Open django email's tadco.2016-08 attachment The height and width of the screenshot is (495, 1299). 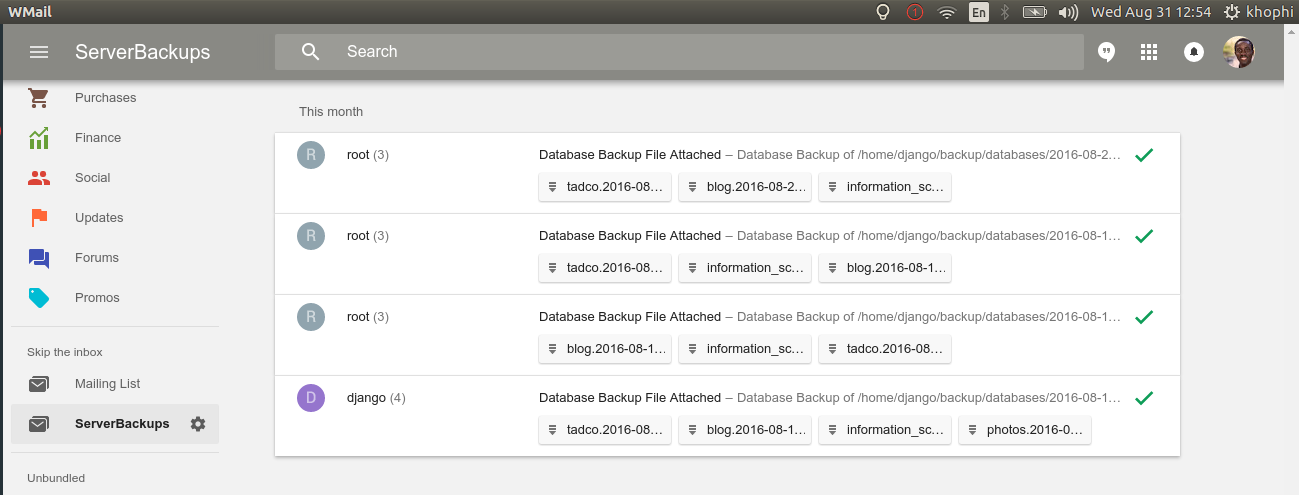tap(605, 430)
